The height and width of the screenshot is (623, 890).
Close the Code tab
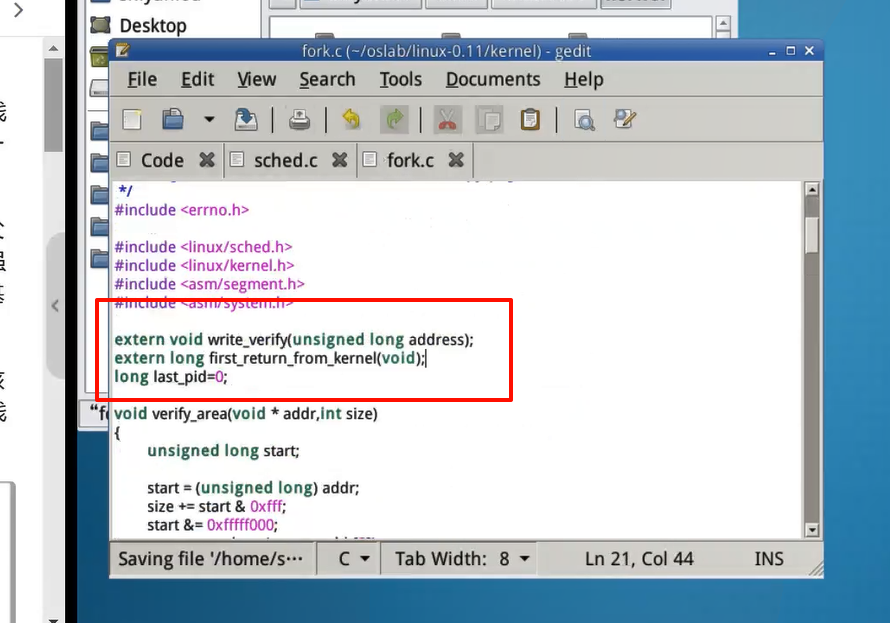(206, 160)
